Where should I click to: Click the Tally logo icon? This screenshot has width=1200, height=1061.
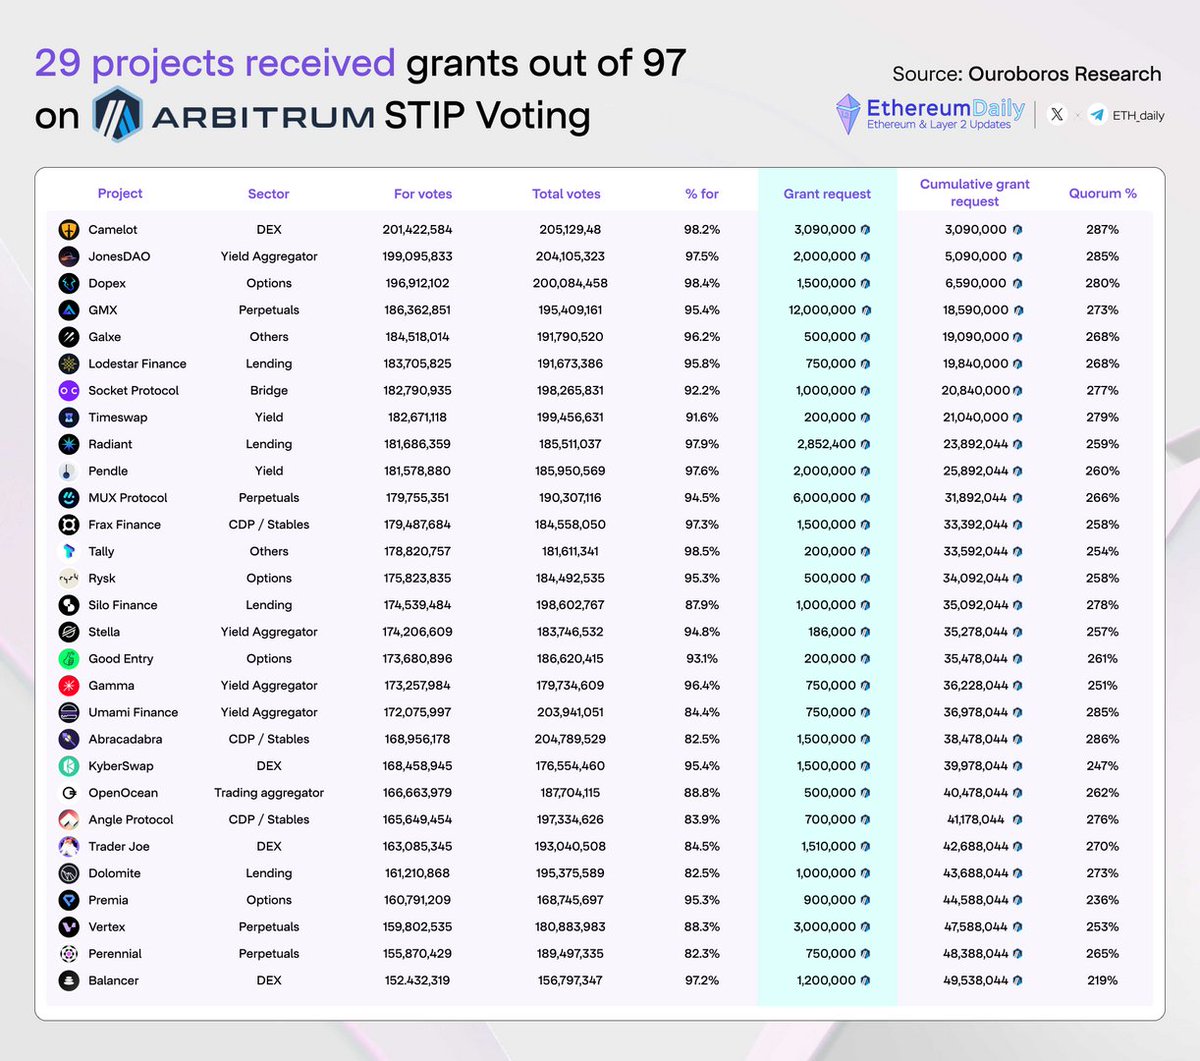[68, 552]
